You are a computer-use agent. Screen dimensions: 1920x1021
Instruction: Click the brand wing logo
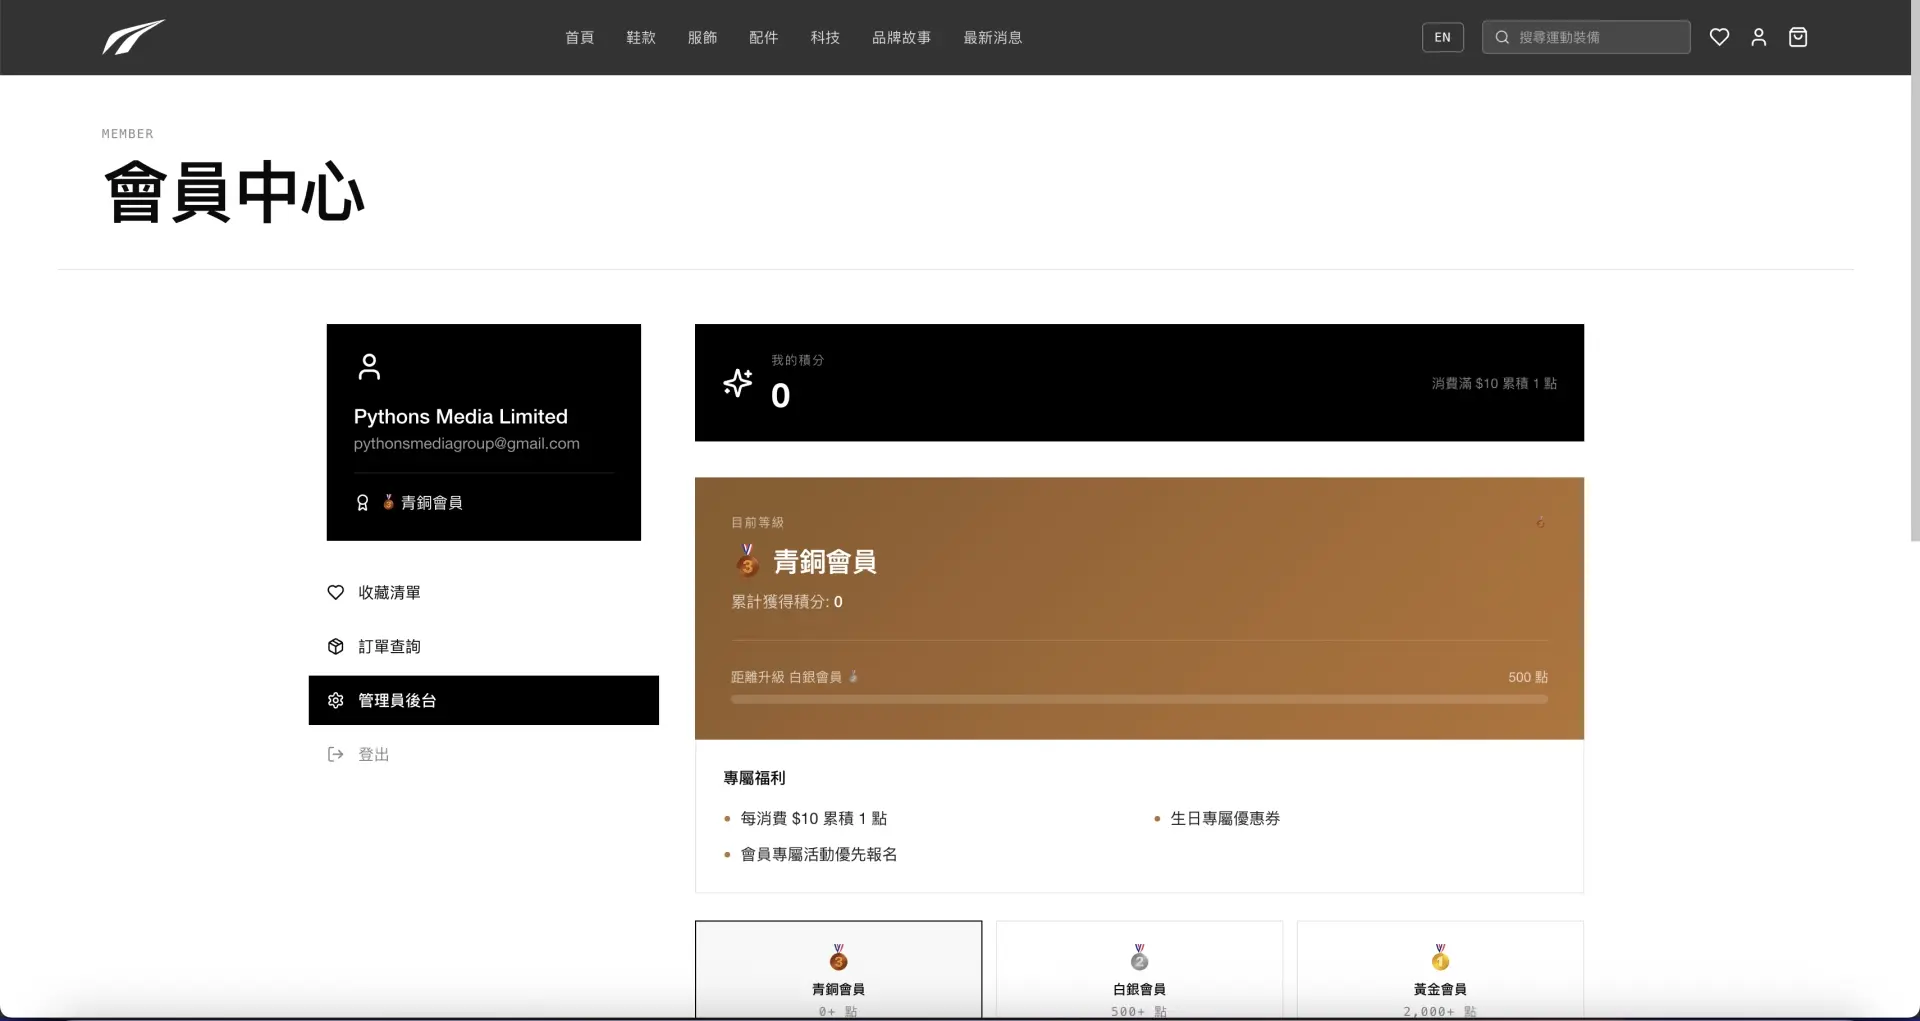133,37
